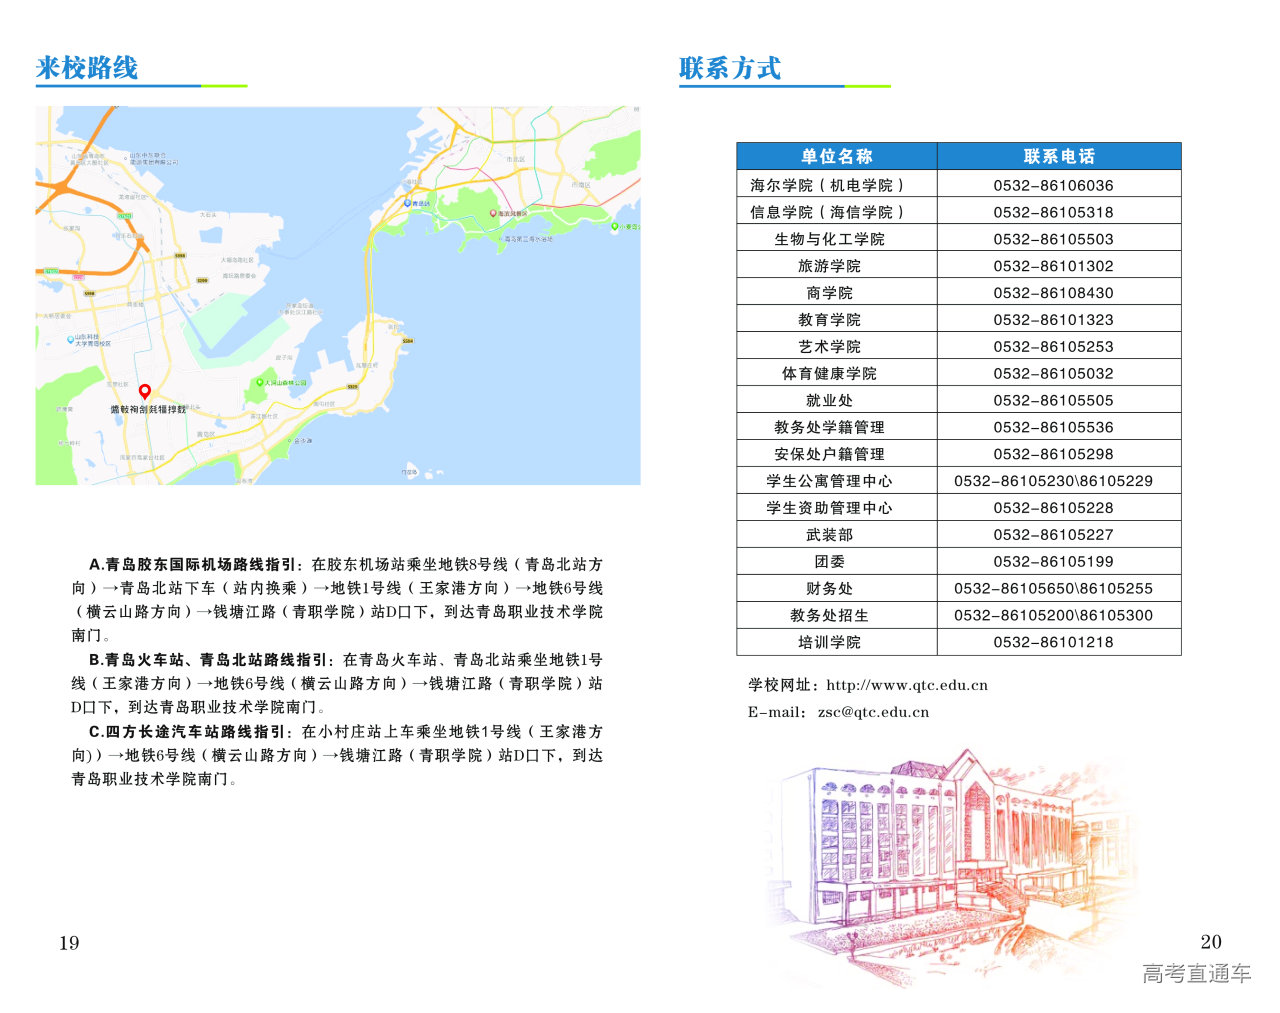The height and width of the screenshot is (1013, 1280).
Task: Click the 来校路线 section heading
Action: [x=87, y=68]
